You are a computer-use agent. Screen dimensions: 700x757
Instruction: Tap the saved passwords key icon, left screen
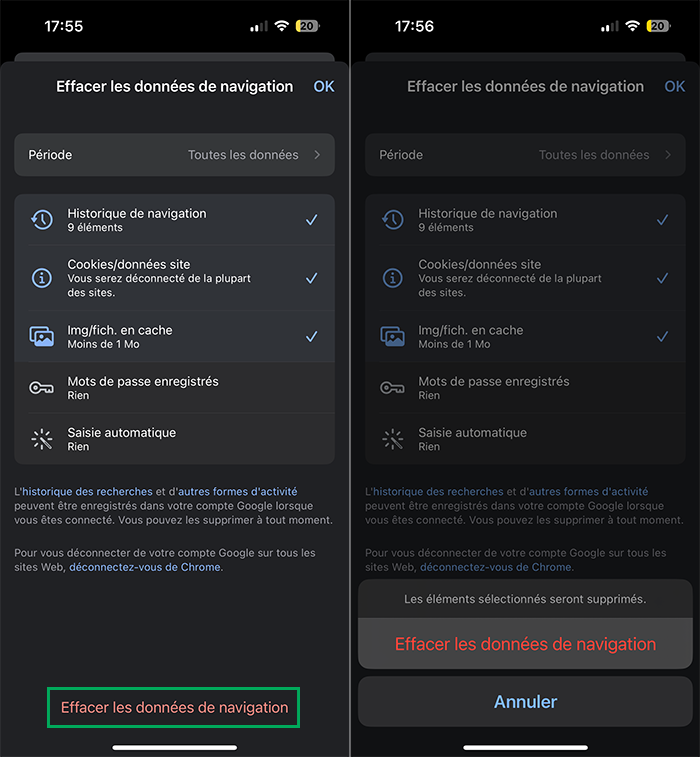(x=42, y=388)
